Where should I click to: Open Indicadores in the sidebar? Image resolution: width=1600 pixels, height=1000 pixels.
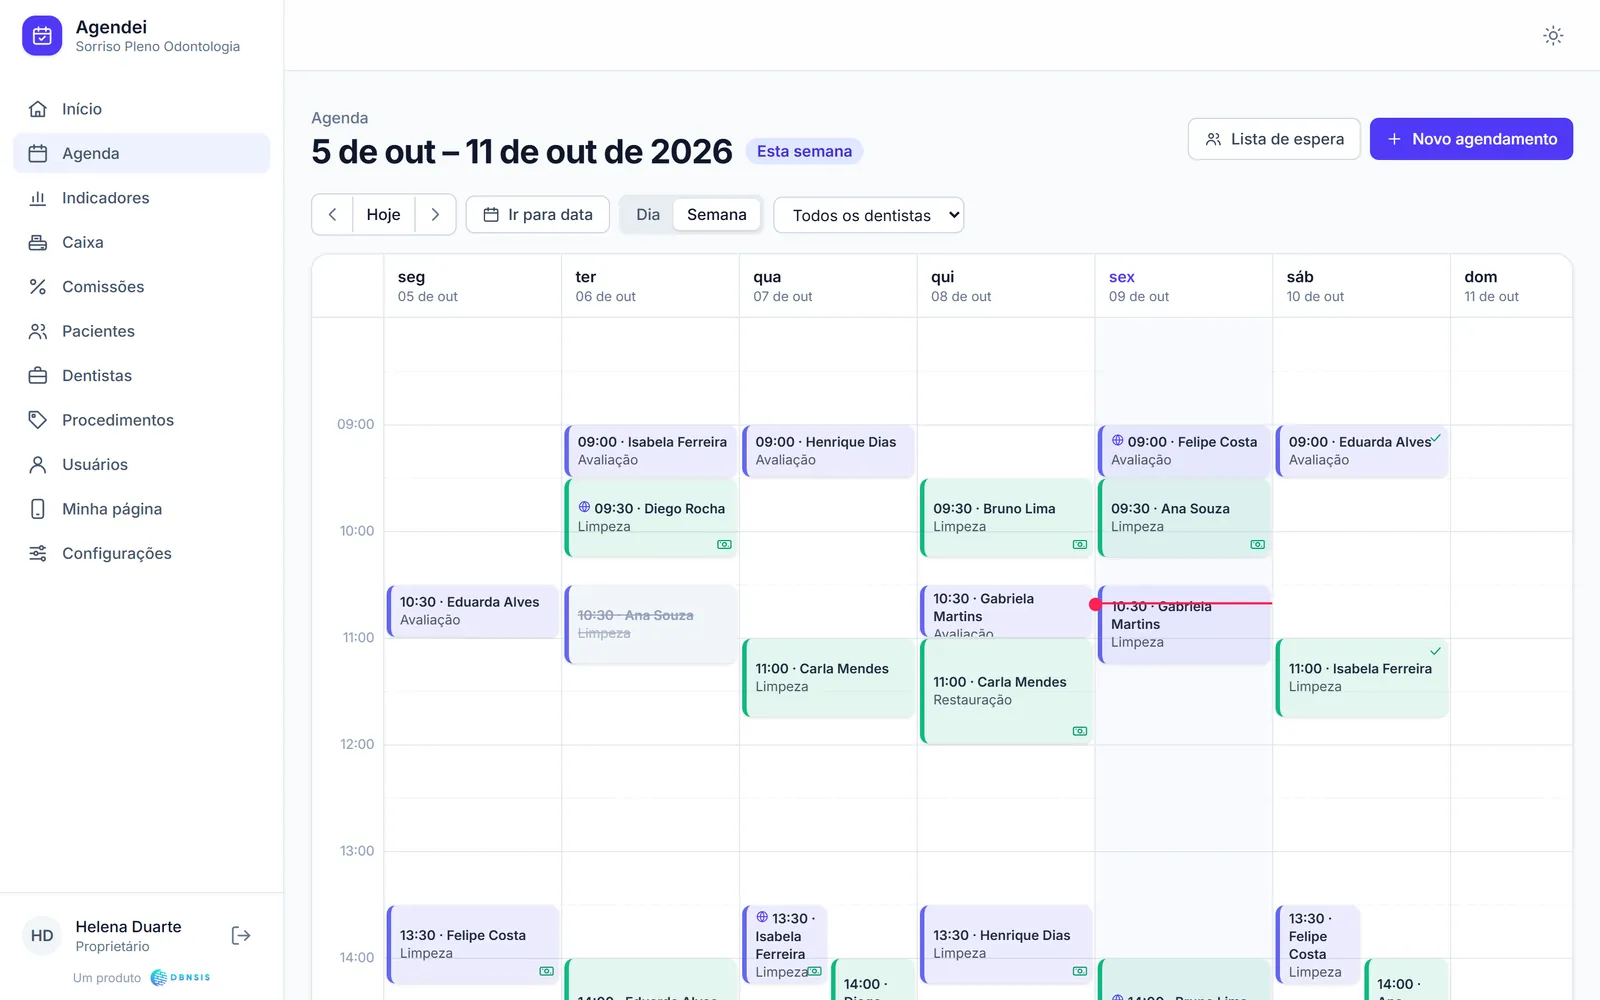click(142, 198)
